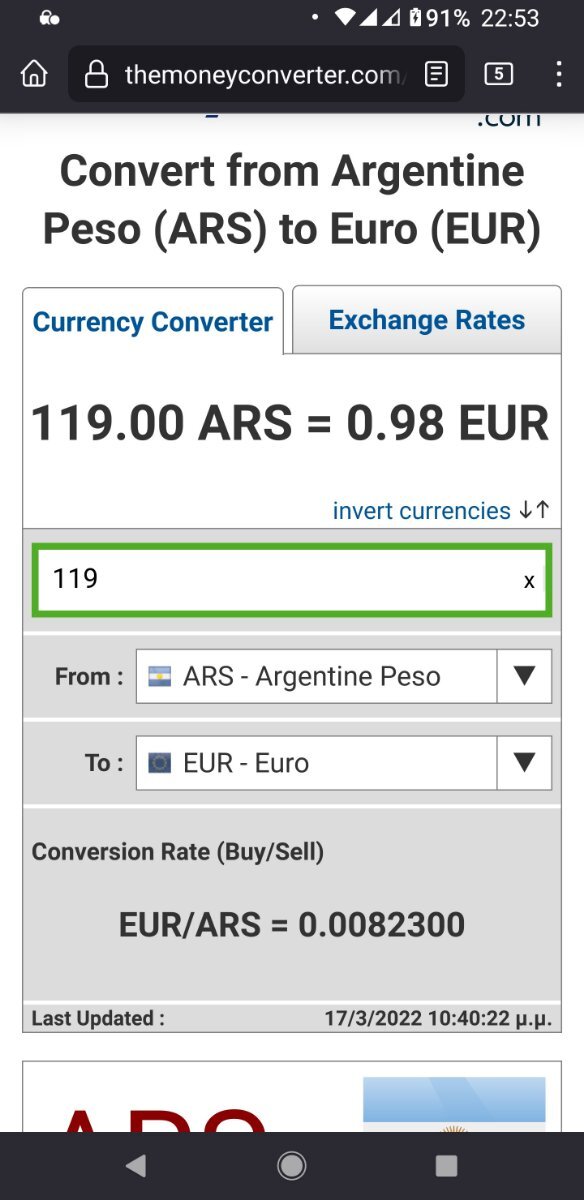Screen dimensions: 584x1200
Task: Expand the To currency dropdown arrow
Action: (x=524, y=763)
